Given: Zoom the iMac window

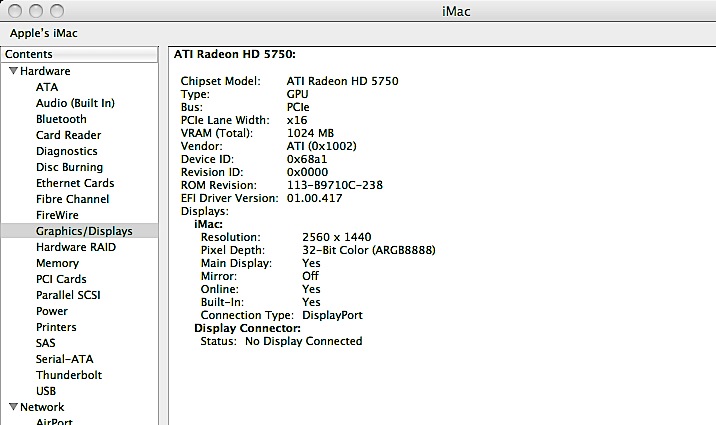Looking at the screenshot, I should tap(57, 10).
